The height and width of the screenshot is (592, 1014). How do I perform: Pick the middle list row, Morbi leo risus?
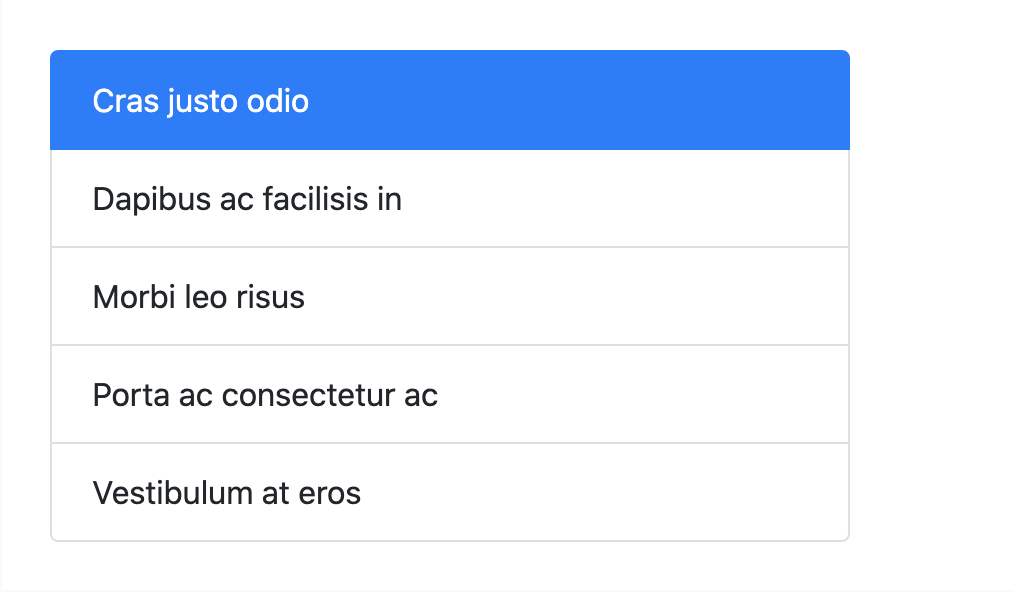coord(449,297)
